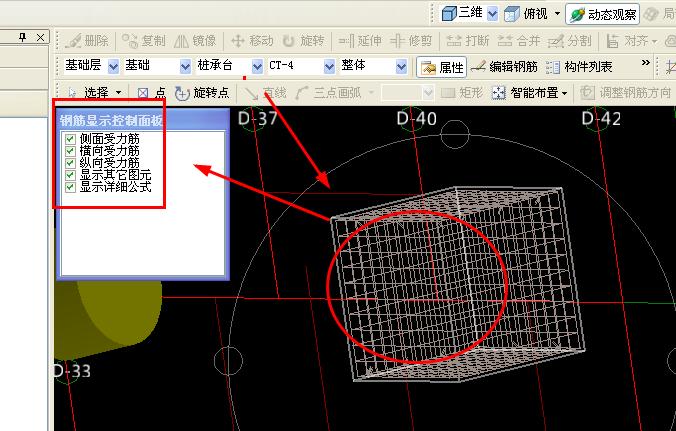Click axis label D-40

[x=416, y=119]
